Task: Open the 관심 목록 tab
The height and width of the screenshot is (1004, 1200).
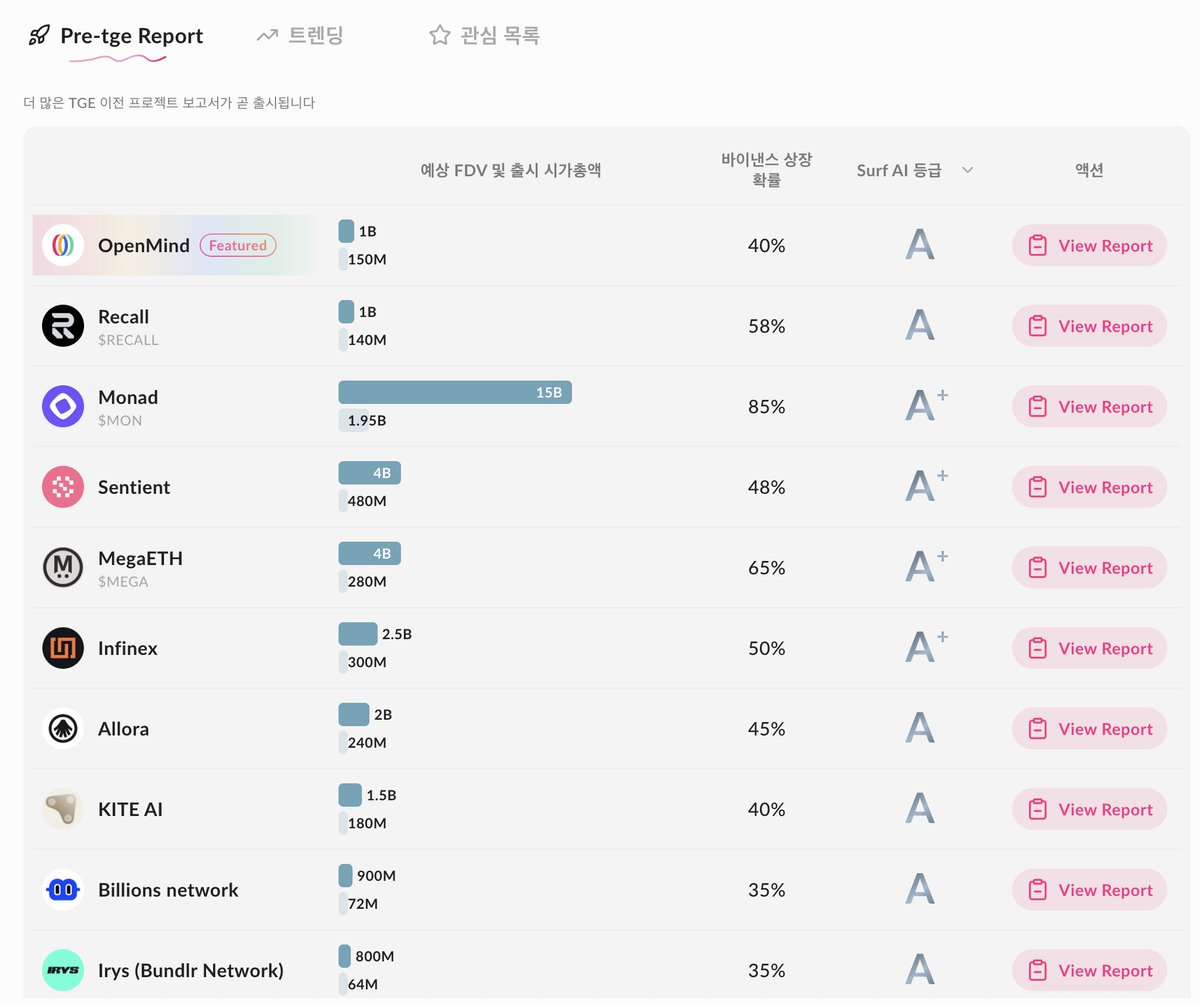Action: (485, 36)
